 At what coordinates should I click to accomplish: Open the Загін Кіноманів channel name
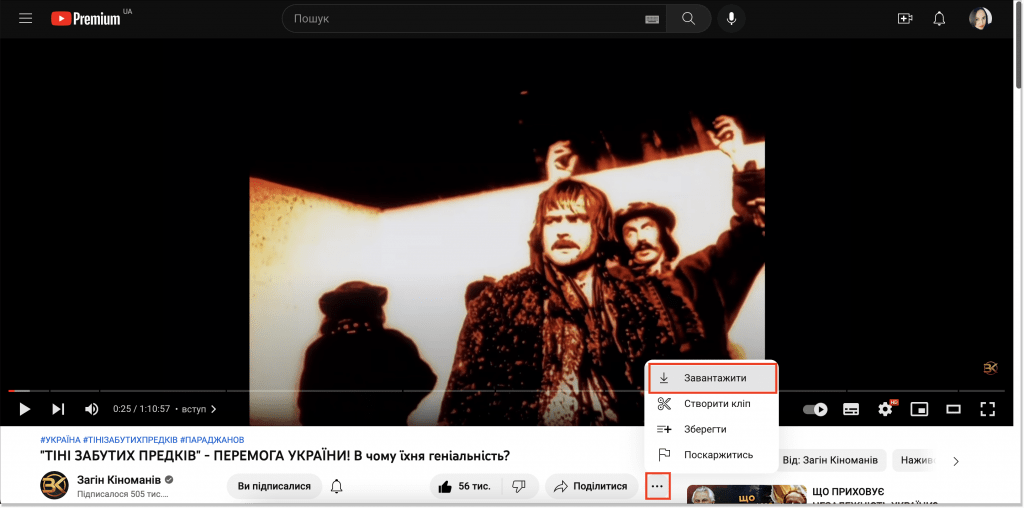tap(119, 480)
